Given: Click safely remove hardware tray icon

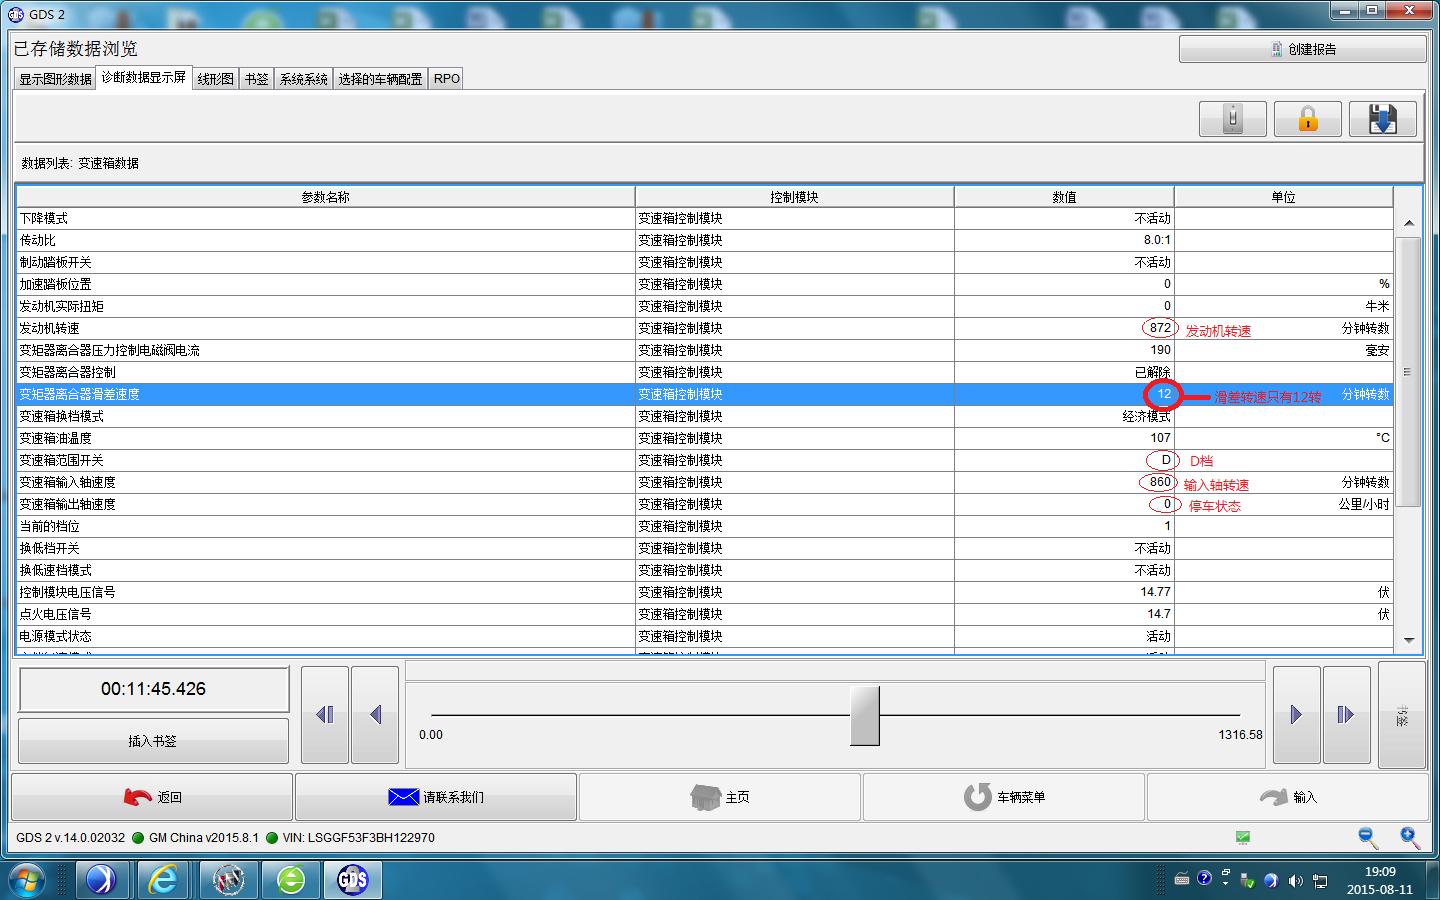Looking at the screenshot, I should pyautogui.click(x=1248, y=881).
